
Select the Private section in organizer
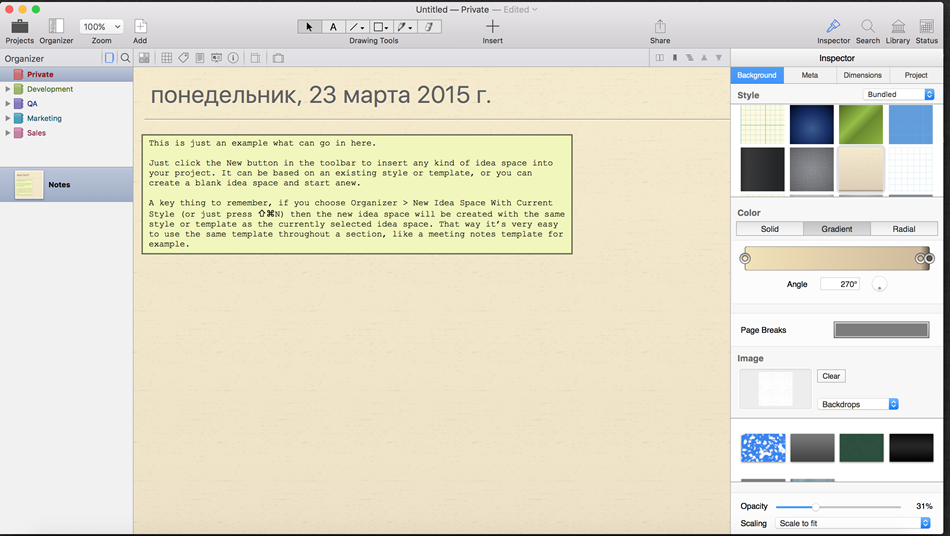coord(67,74)
